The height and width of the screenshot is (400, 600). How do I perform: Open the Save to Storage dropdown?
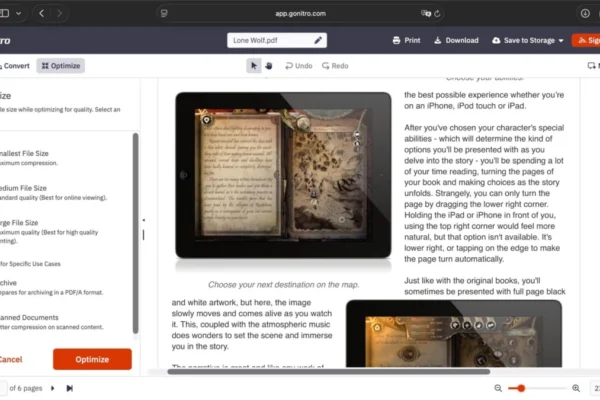528,40
